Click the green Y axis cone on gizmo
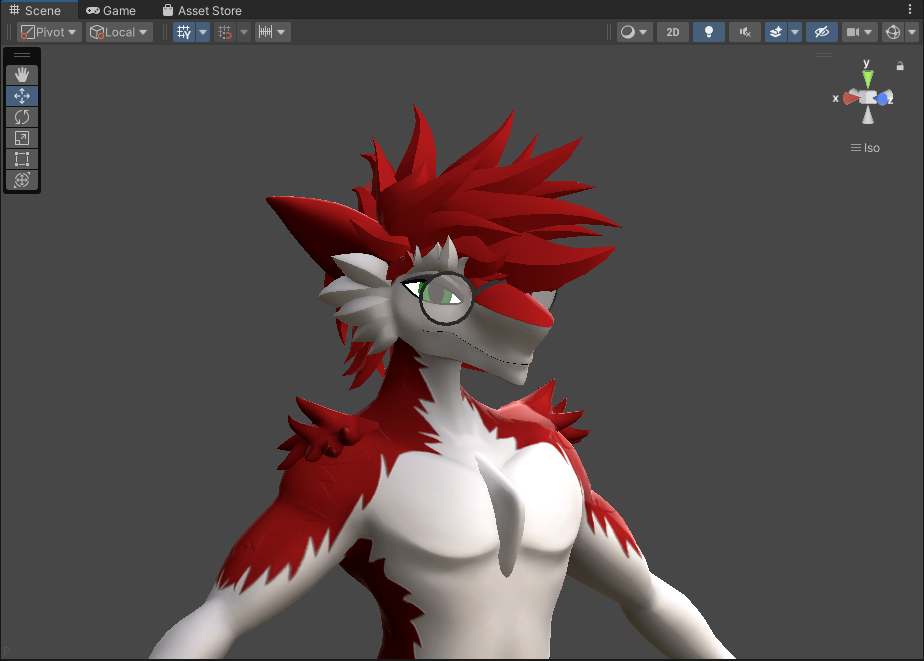 pyautogui.click(x=868, y=77)
